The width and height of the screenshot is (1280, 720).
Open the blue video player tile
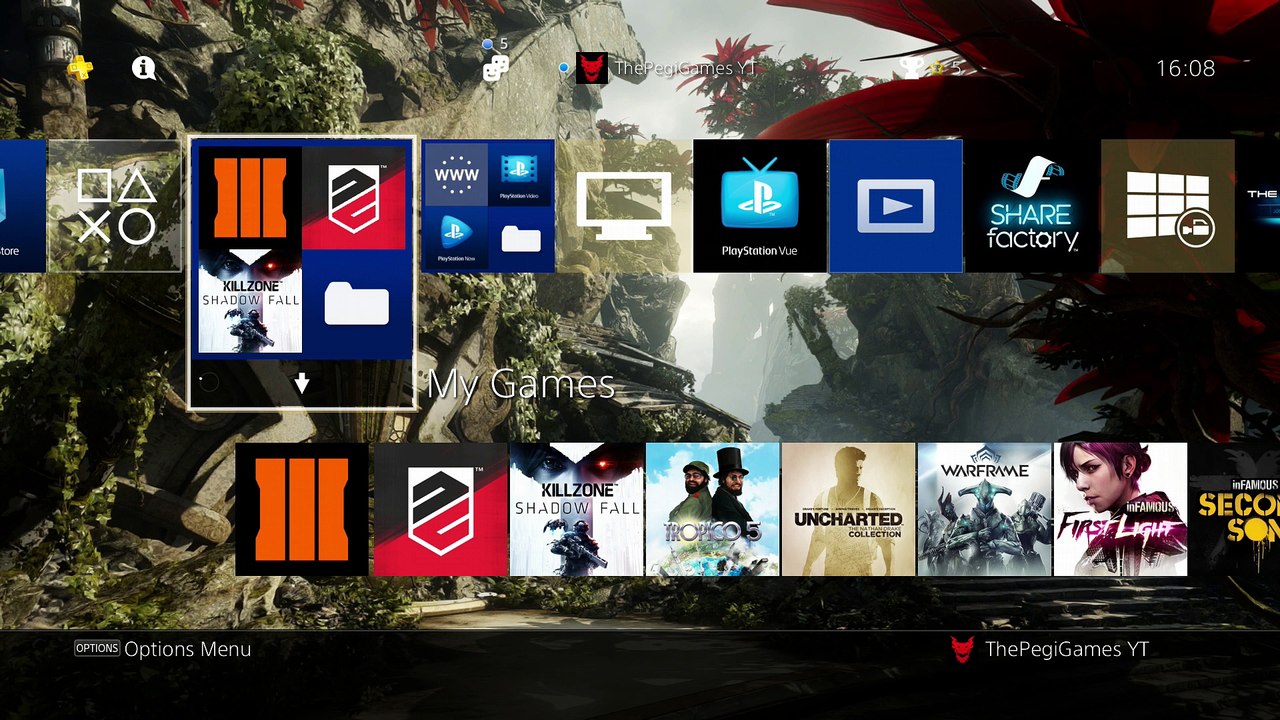896,206
